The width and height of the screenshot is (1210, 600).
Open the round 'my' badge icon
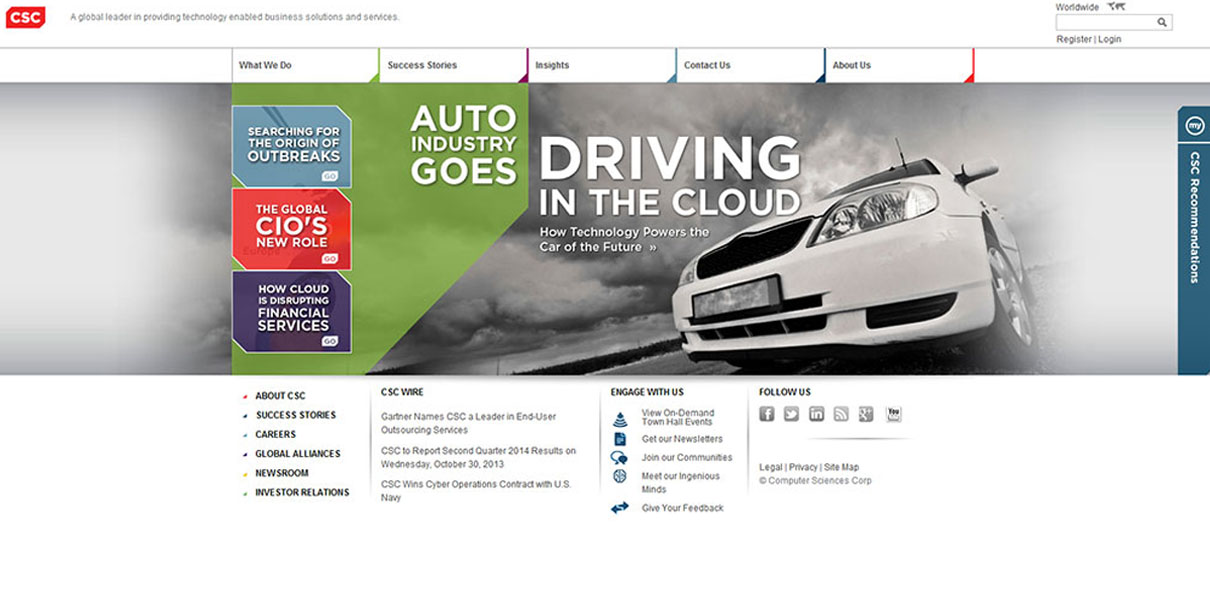coord(1194,126)
